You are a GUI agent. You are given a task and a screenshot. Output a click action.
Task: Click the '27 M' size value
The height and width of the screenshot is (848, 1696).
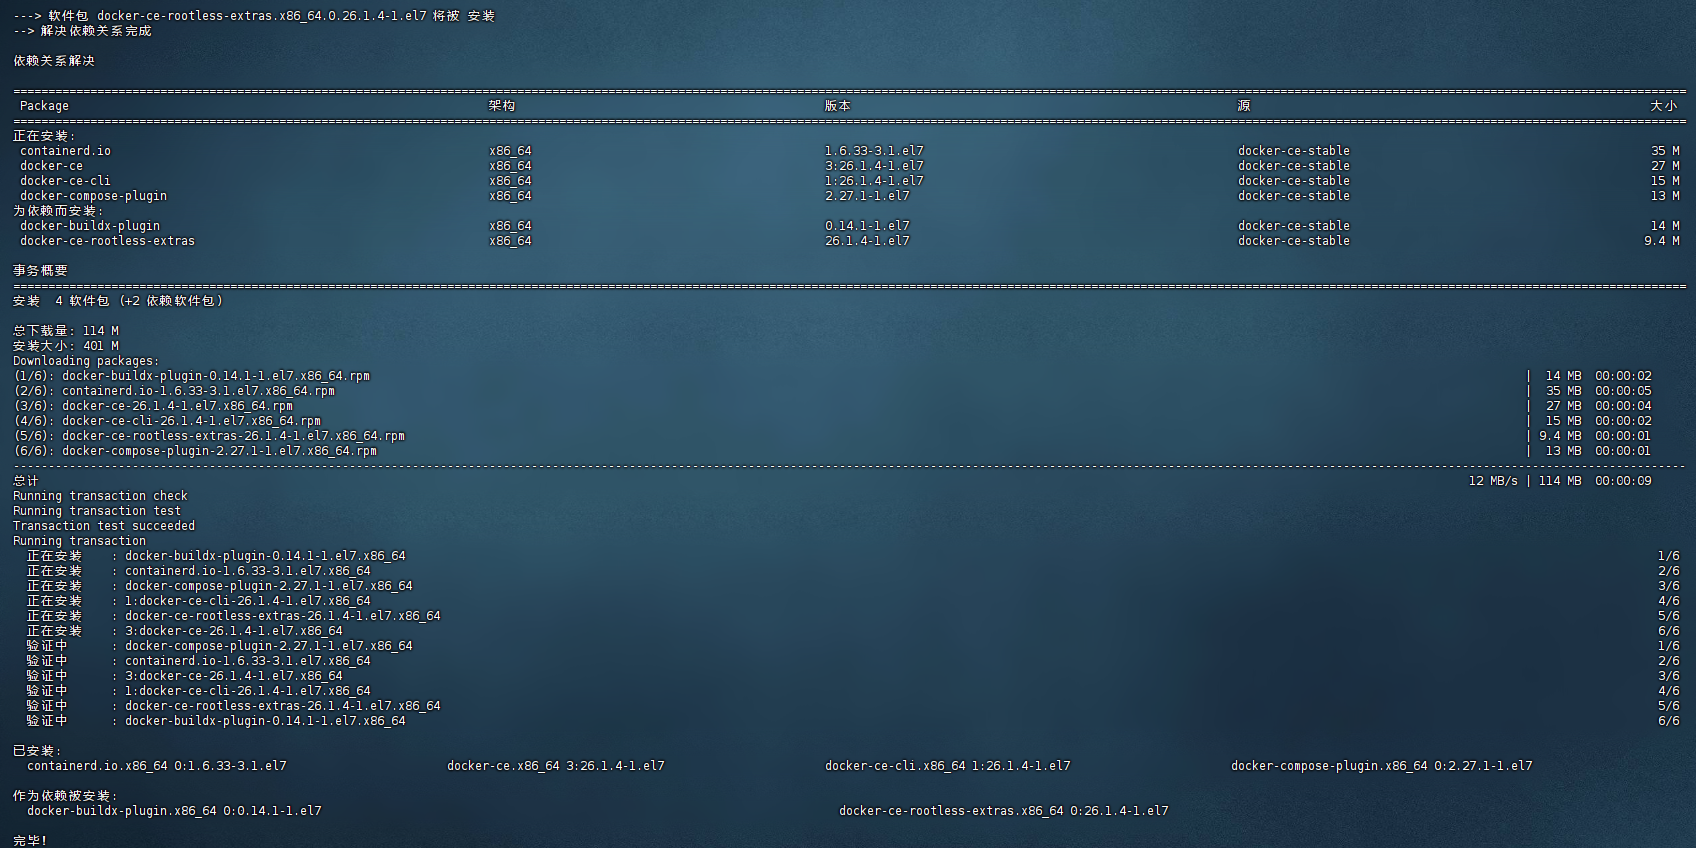tap(1665, 166)
